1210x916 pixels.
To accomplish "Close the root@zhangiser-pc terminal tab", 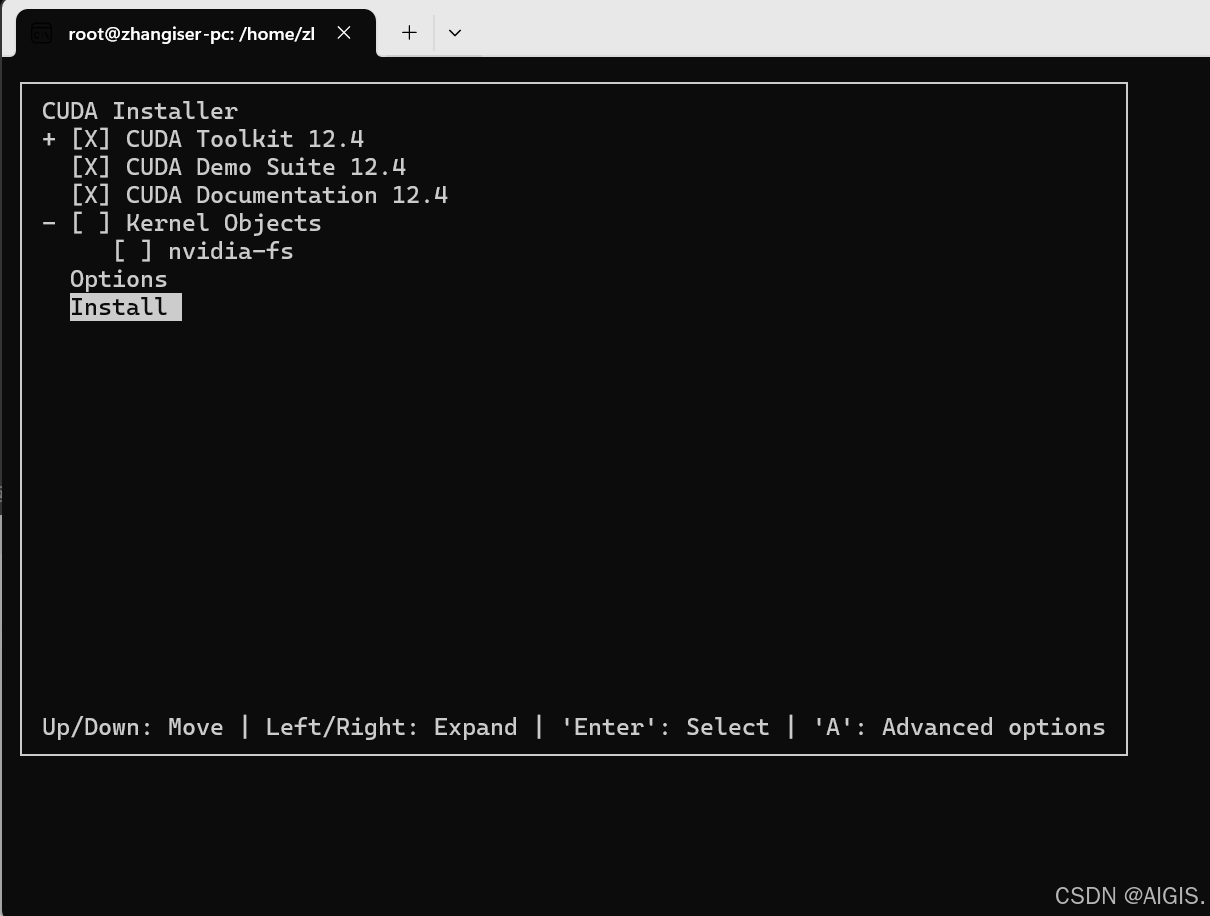I will (x=344, y=33).
